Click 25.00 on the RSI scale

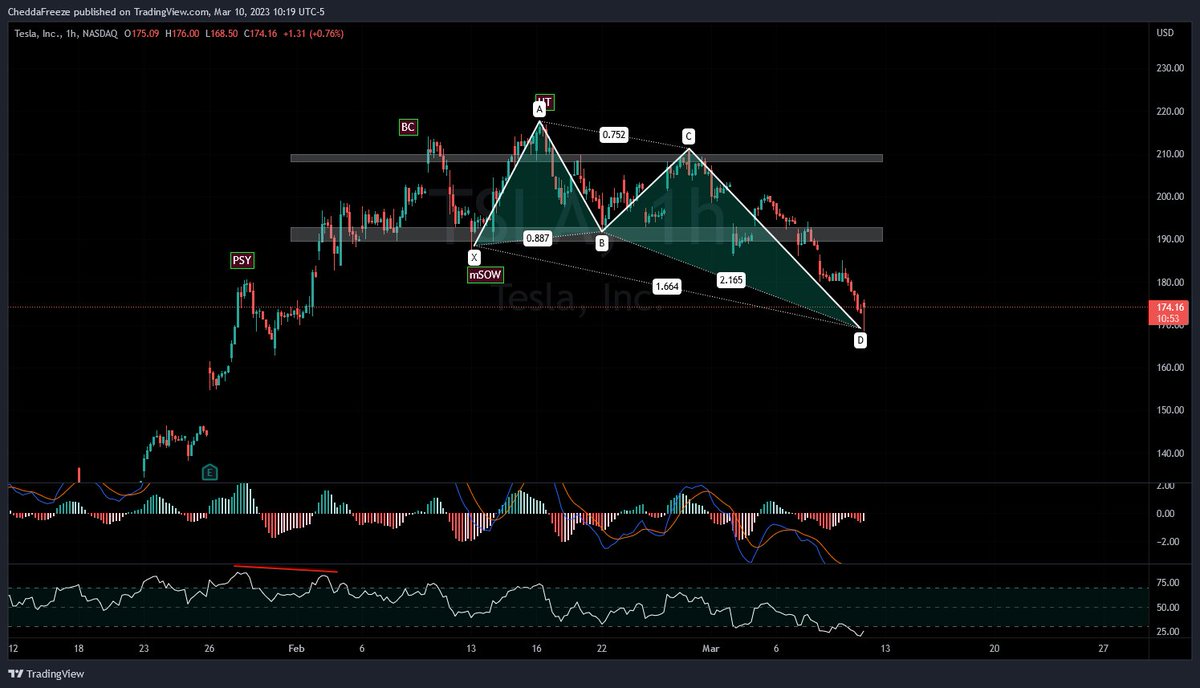[x=1170, y=632]
